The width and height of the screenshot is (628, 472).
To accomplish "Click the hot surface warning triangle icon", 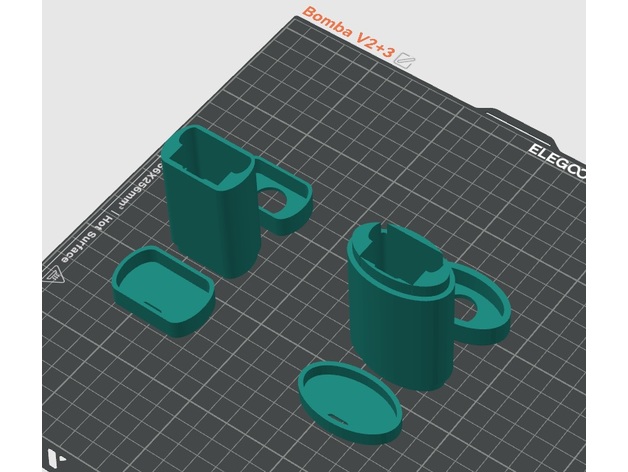I will click(54, 275).
